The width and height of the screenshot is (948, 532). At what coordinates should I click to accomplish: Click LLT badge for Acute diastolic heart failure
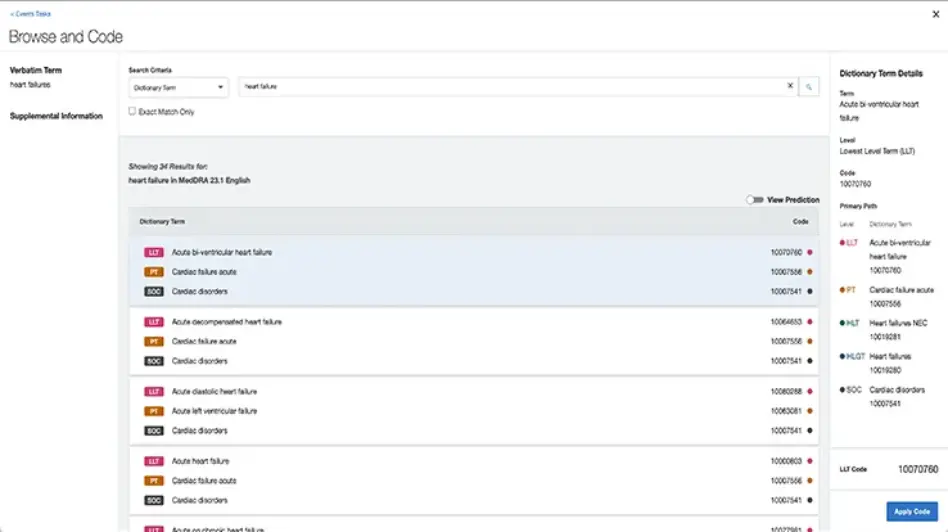click(153, 392)
